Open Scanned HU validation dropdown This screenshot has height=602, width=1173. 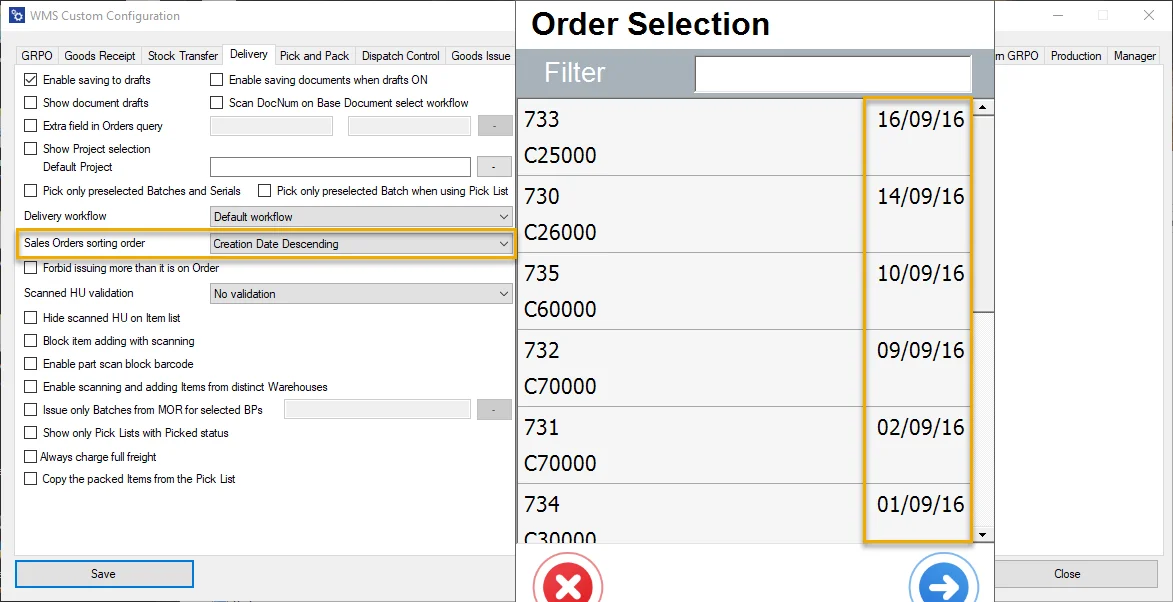(x=361, y=294)
